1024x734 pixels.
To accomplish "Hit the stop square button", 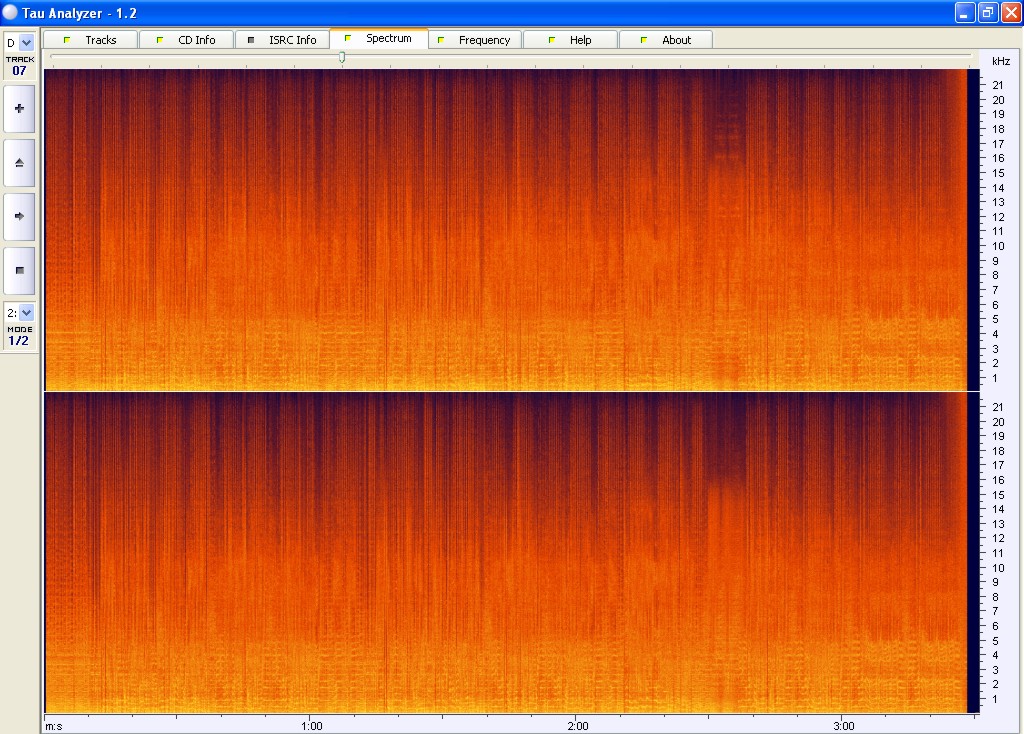I will 19,270.
